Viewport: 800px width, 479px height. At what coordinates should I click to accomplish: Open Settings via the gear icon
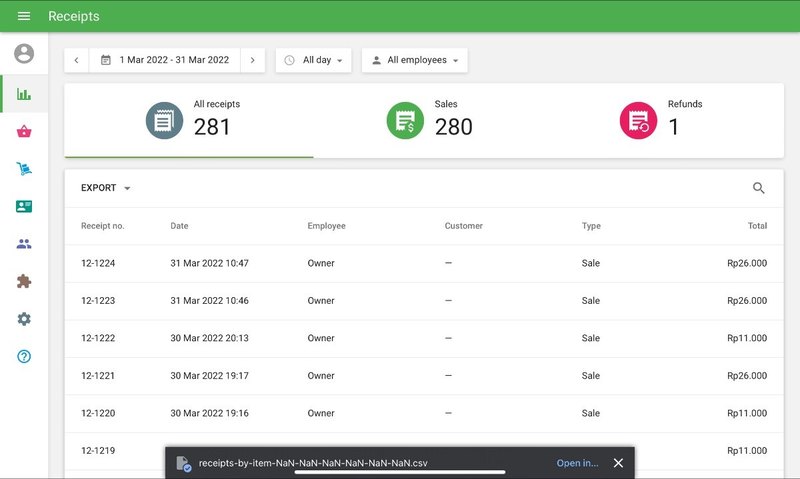[x=24, y=319]
